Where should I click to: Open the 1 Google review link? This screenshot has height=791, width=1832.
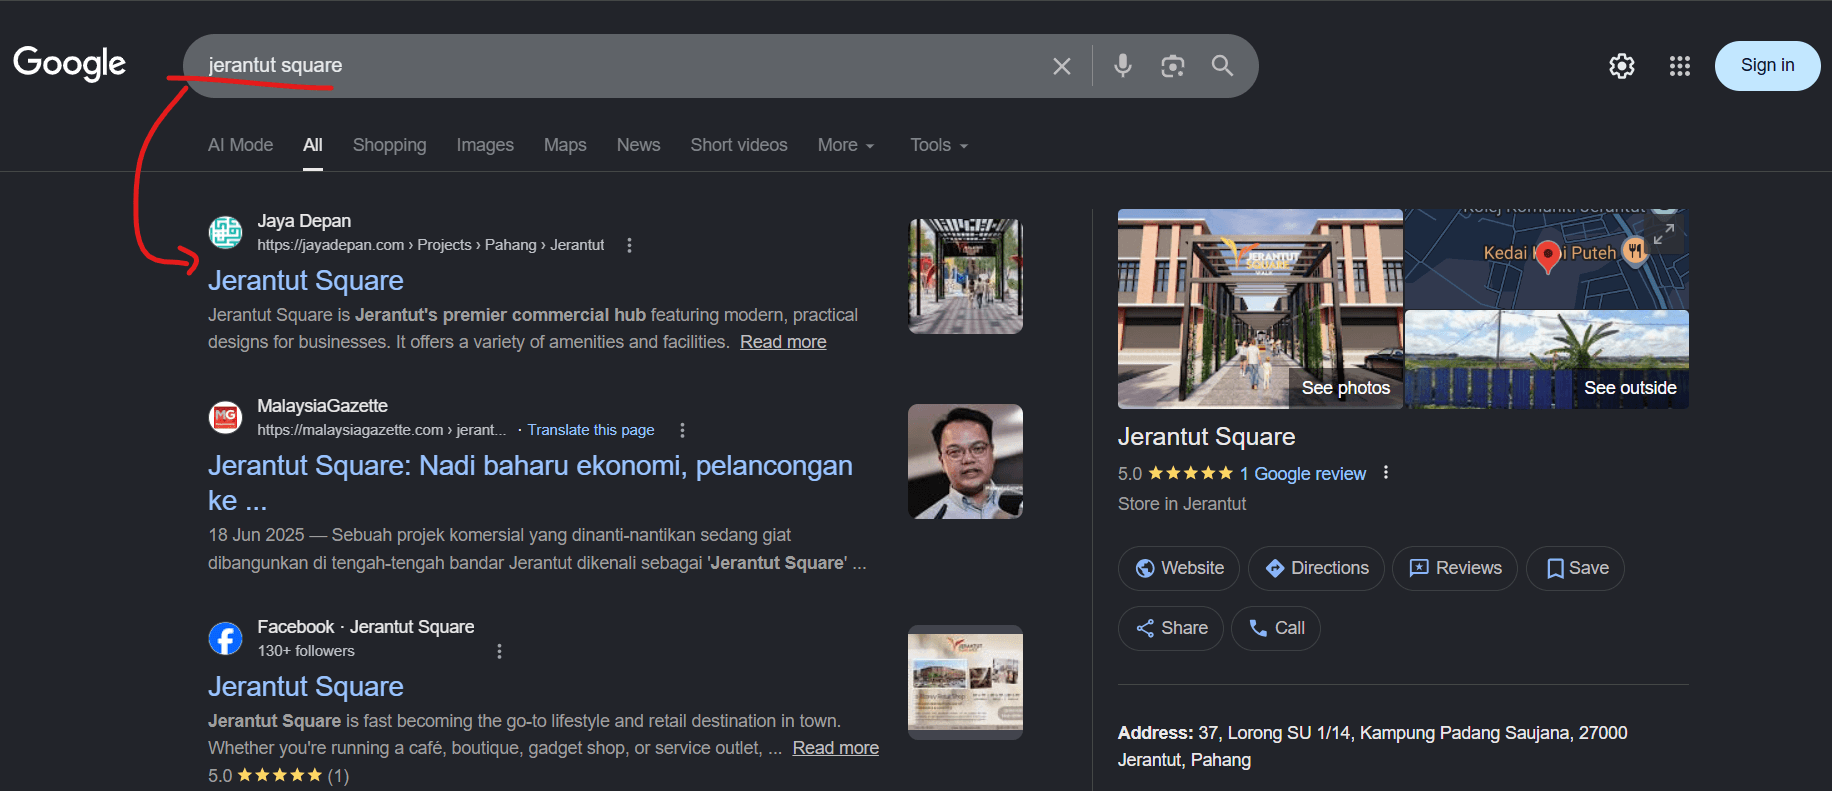1303,474
